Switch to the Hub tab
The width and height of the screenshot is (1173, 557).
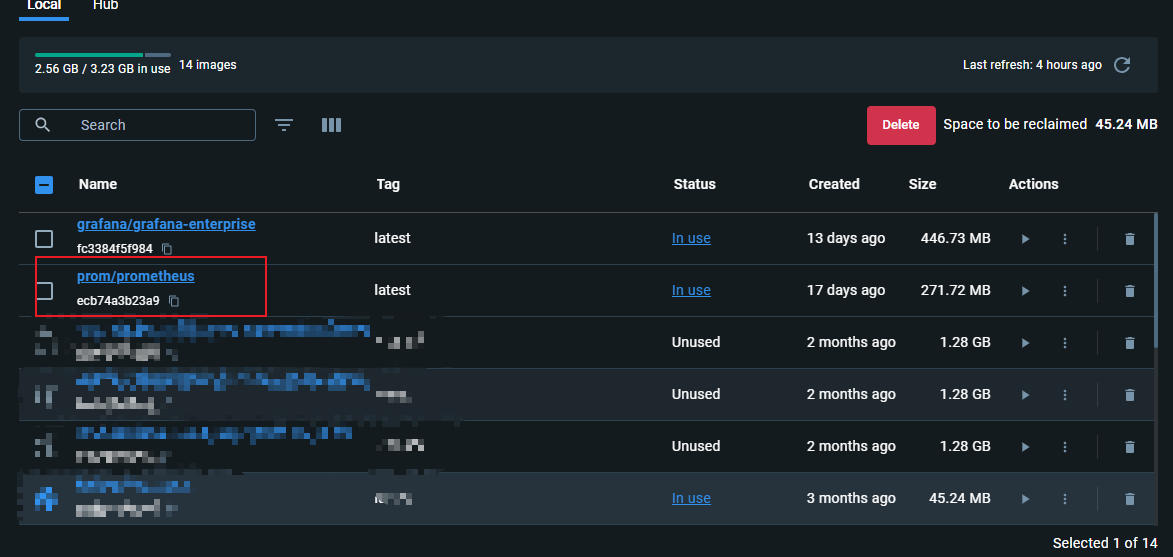coord(105,6)
